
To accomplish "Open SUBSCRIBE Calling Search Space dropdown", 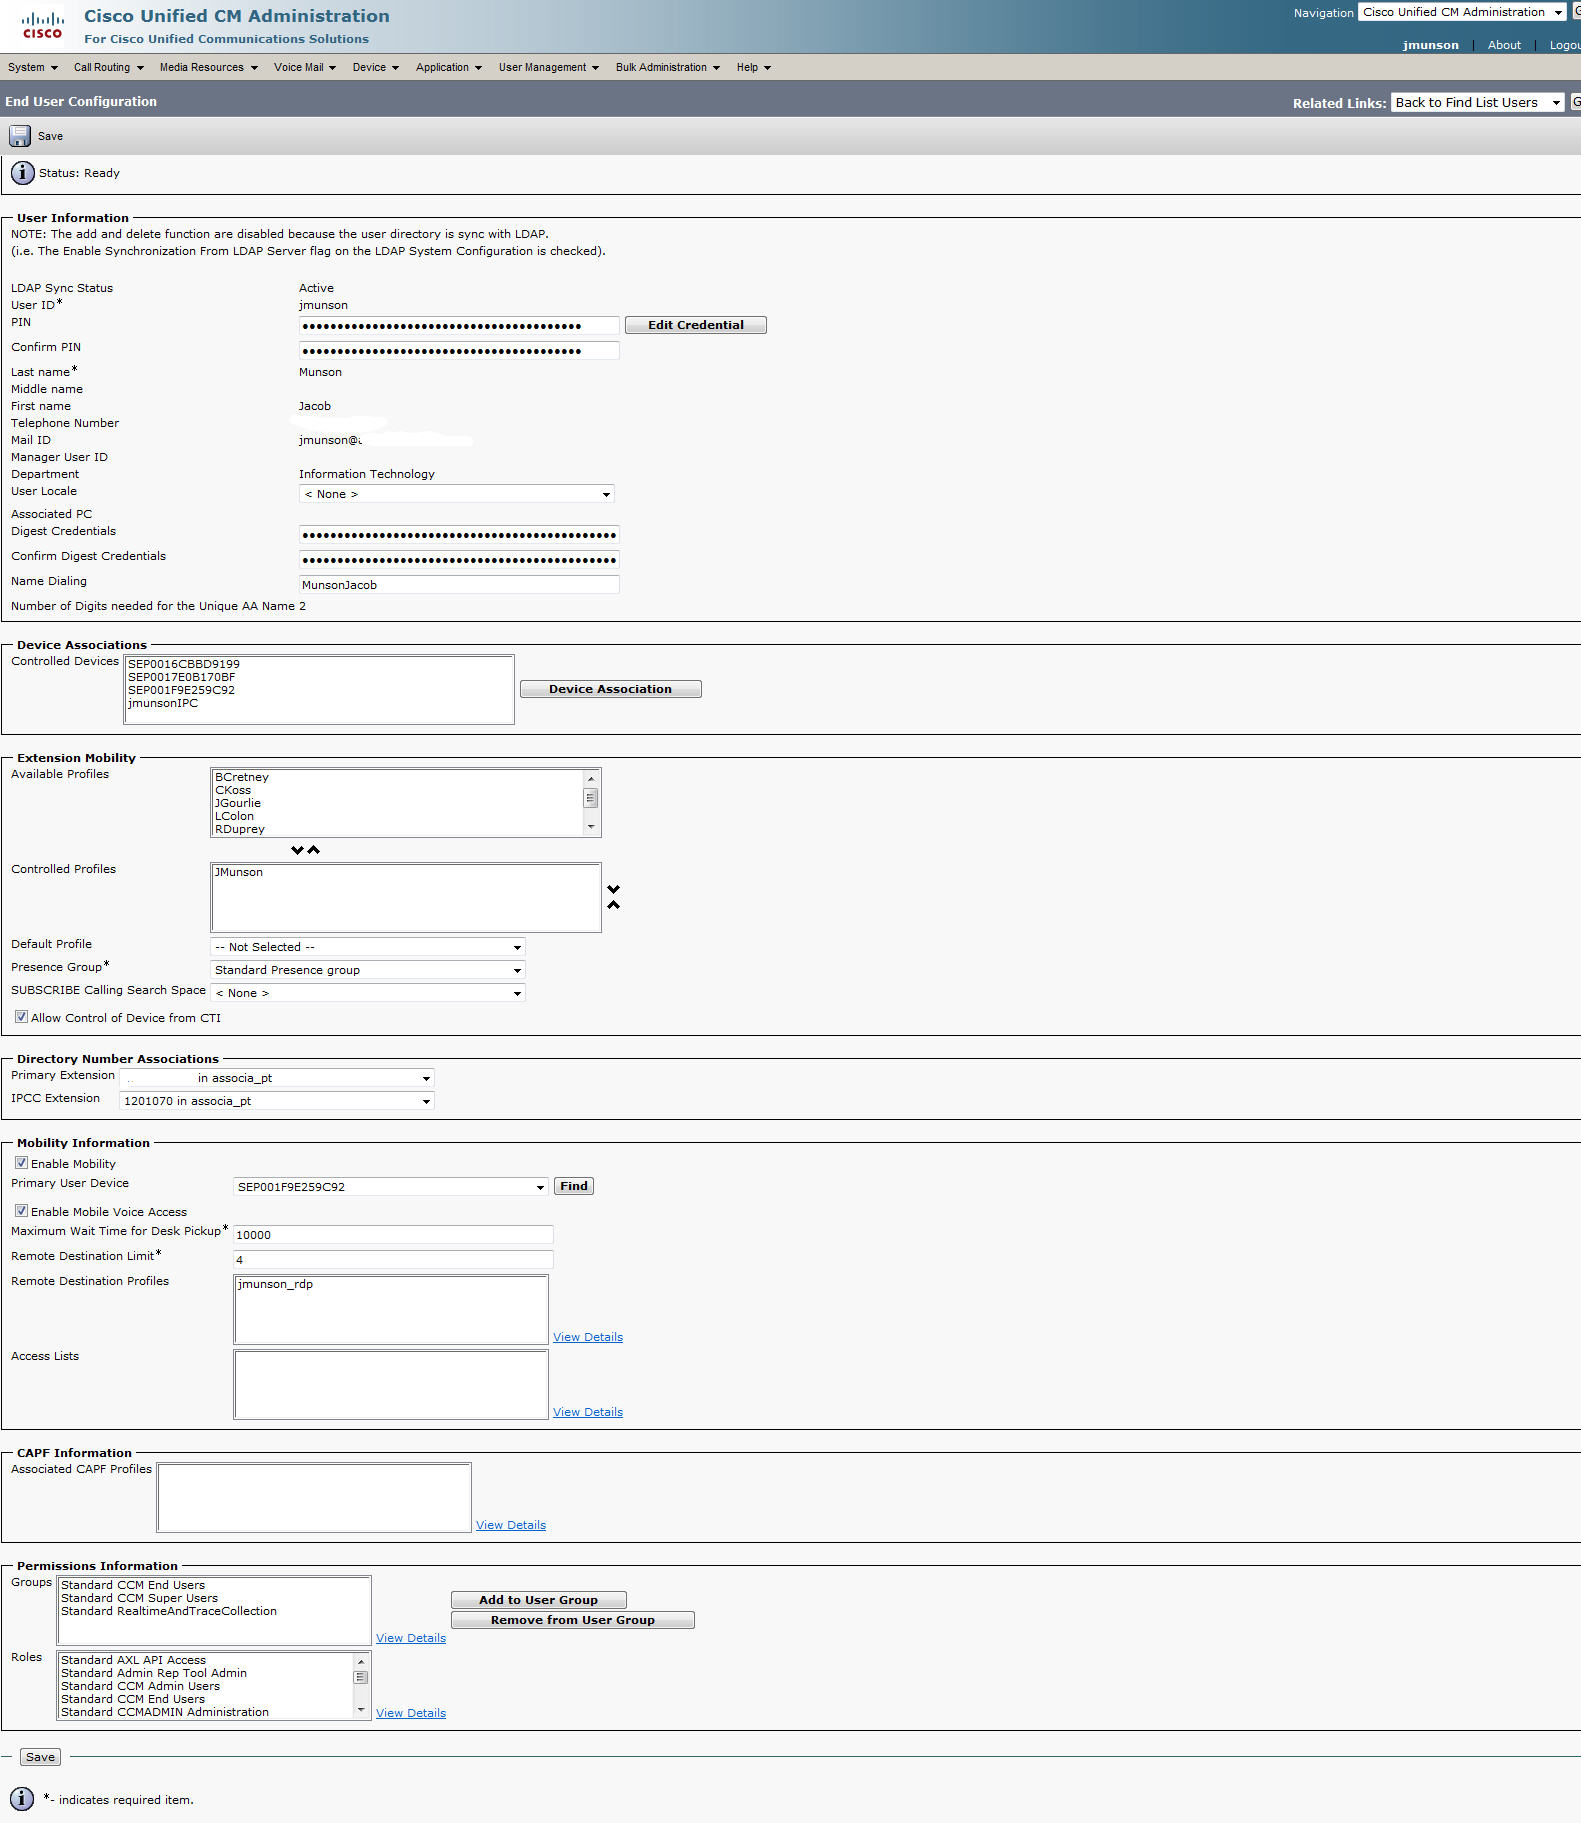I will coord(367,993).
